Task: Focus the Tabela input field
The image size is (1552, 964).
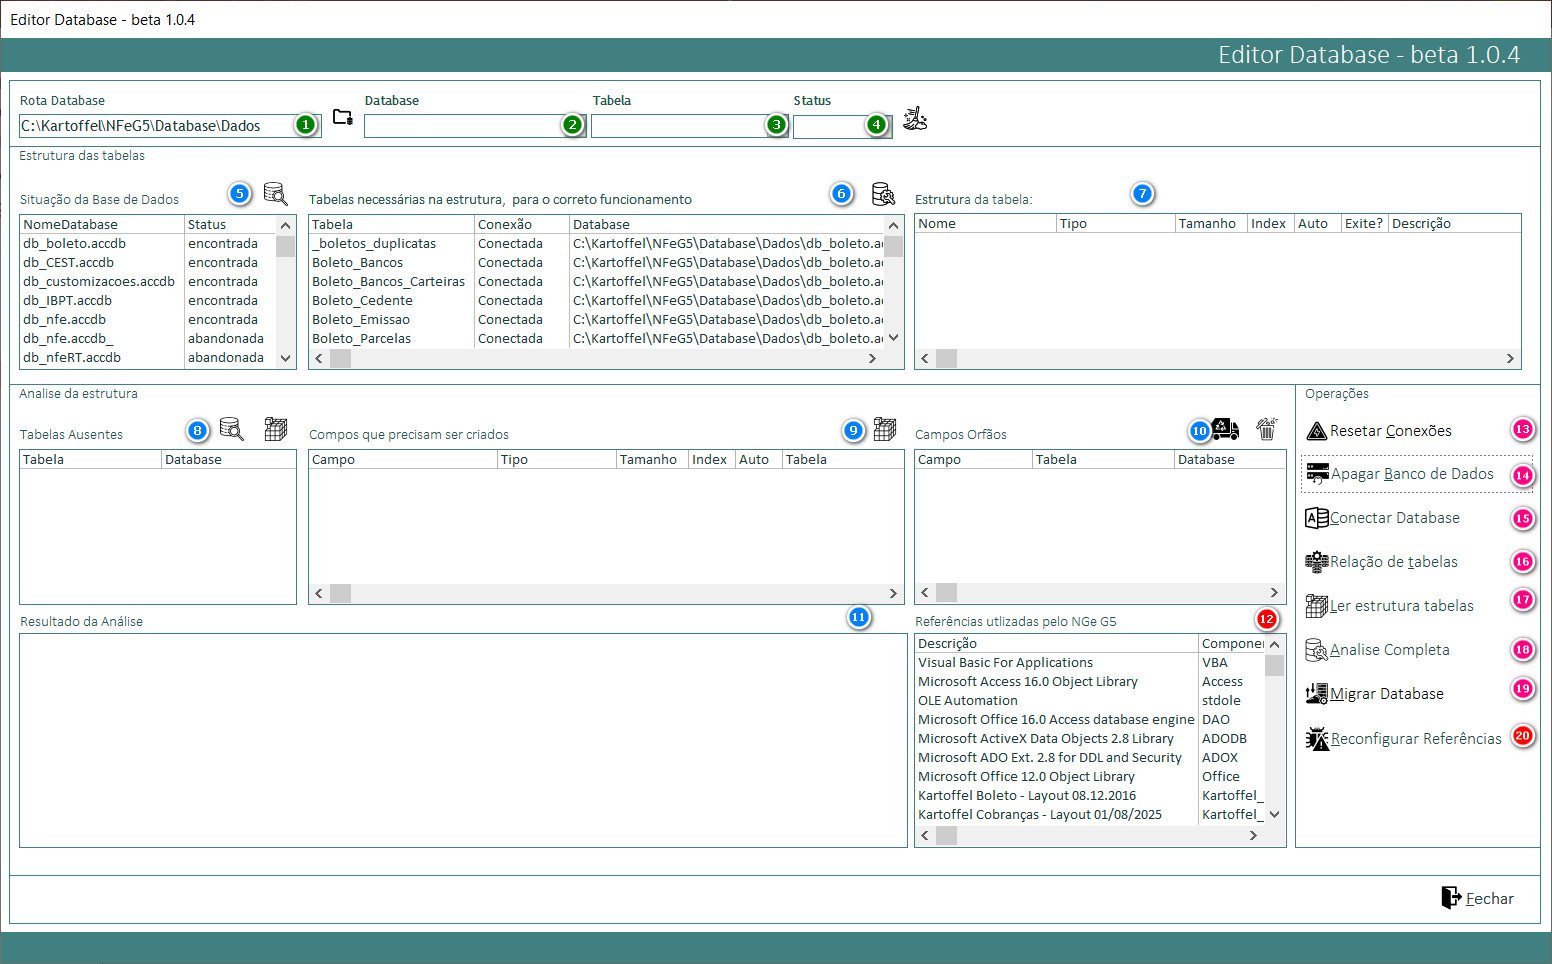Action: (x=678, y=126)
